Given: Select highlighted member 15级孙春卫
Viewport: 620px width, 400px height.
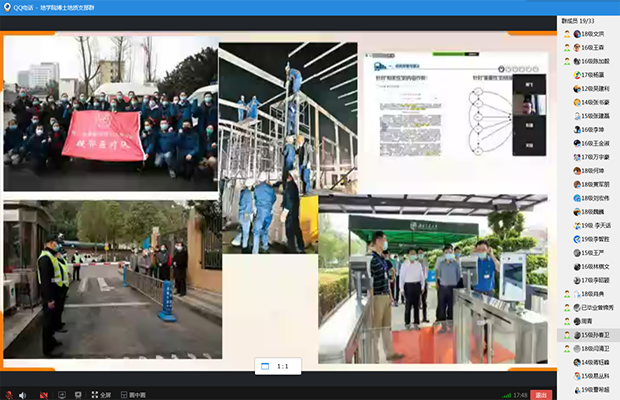Looking at the screenshot, I should click(x=590, y=334).
